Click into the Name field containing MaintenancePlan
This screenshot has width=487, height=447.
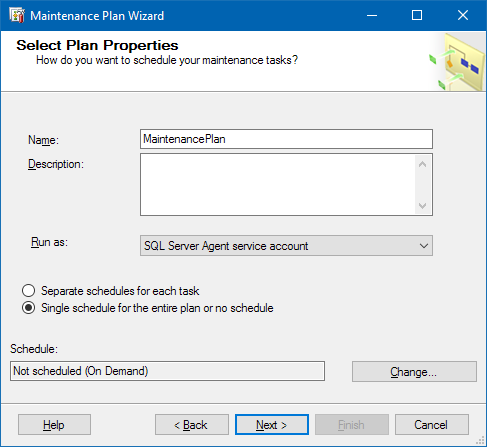tap(286, 139)
